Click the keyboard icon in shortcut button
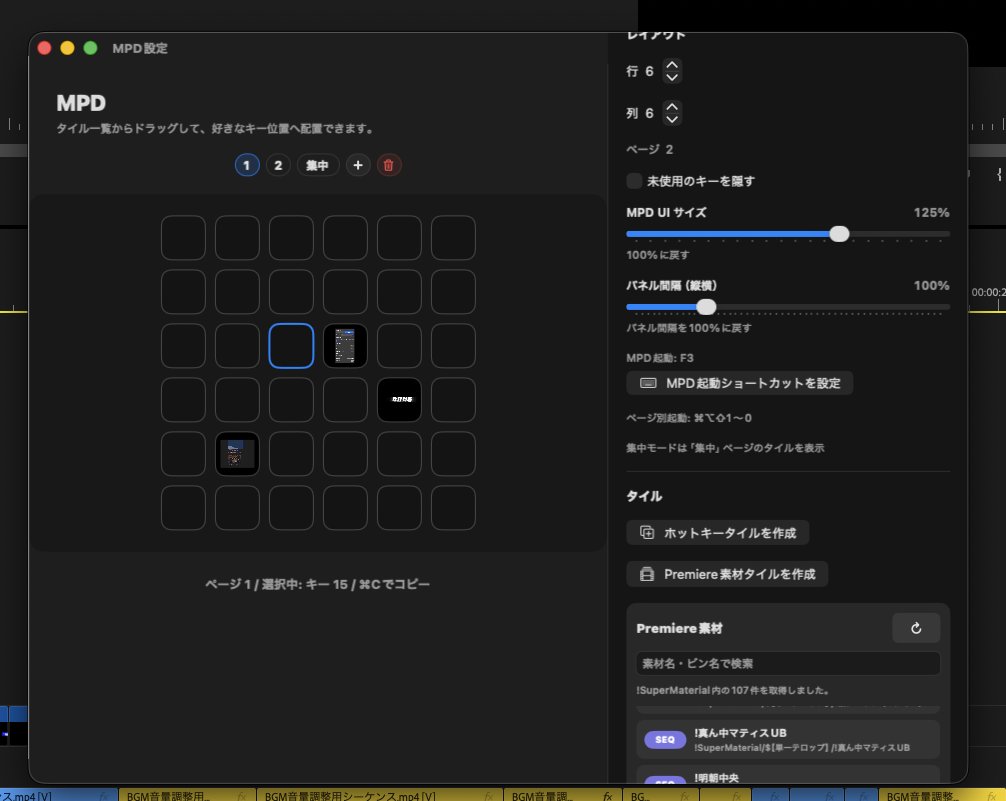This screenshot has height=801, width=1006. click(x=648, y=383)
